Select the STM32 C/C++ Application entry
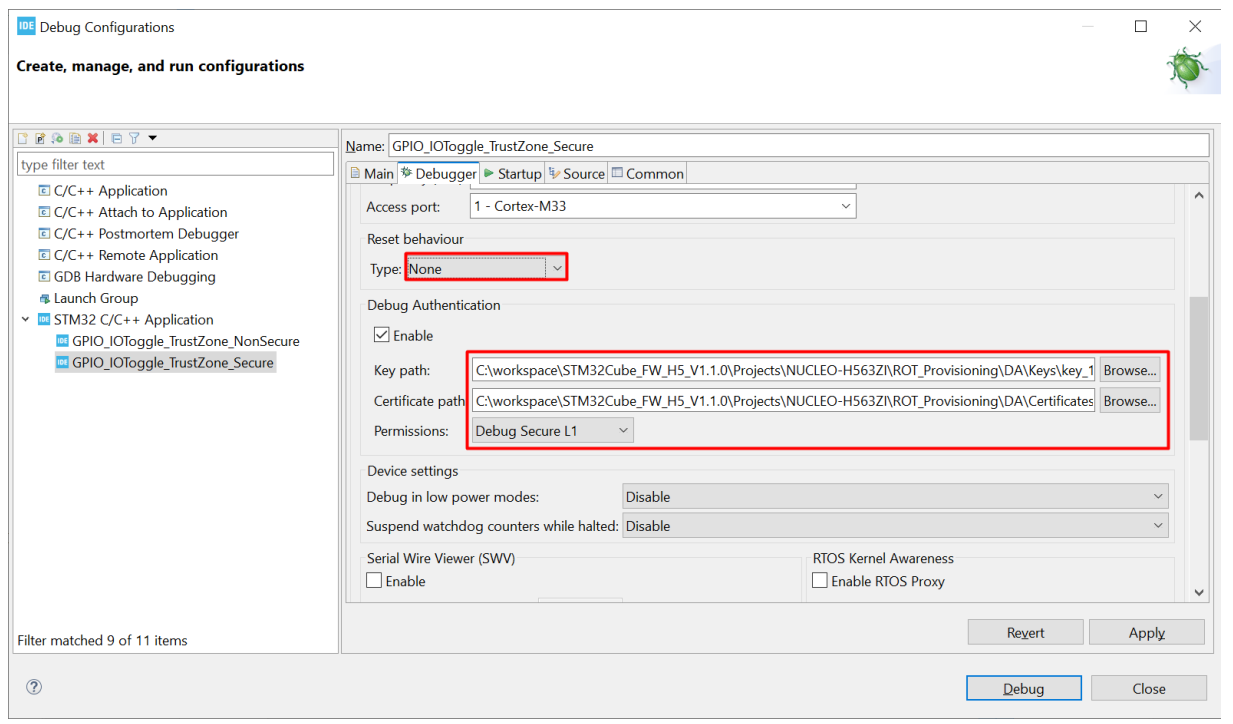Image resolution: width=1233 pixels, height=724 pixels. 125,320
